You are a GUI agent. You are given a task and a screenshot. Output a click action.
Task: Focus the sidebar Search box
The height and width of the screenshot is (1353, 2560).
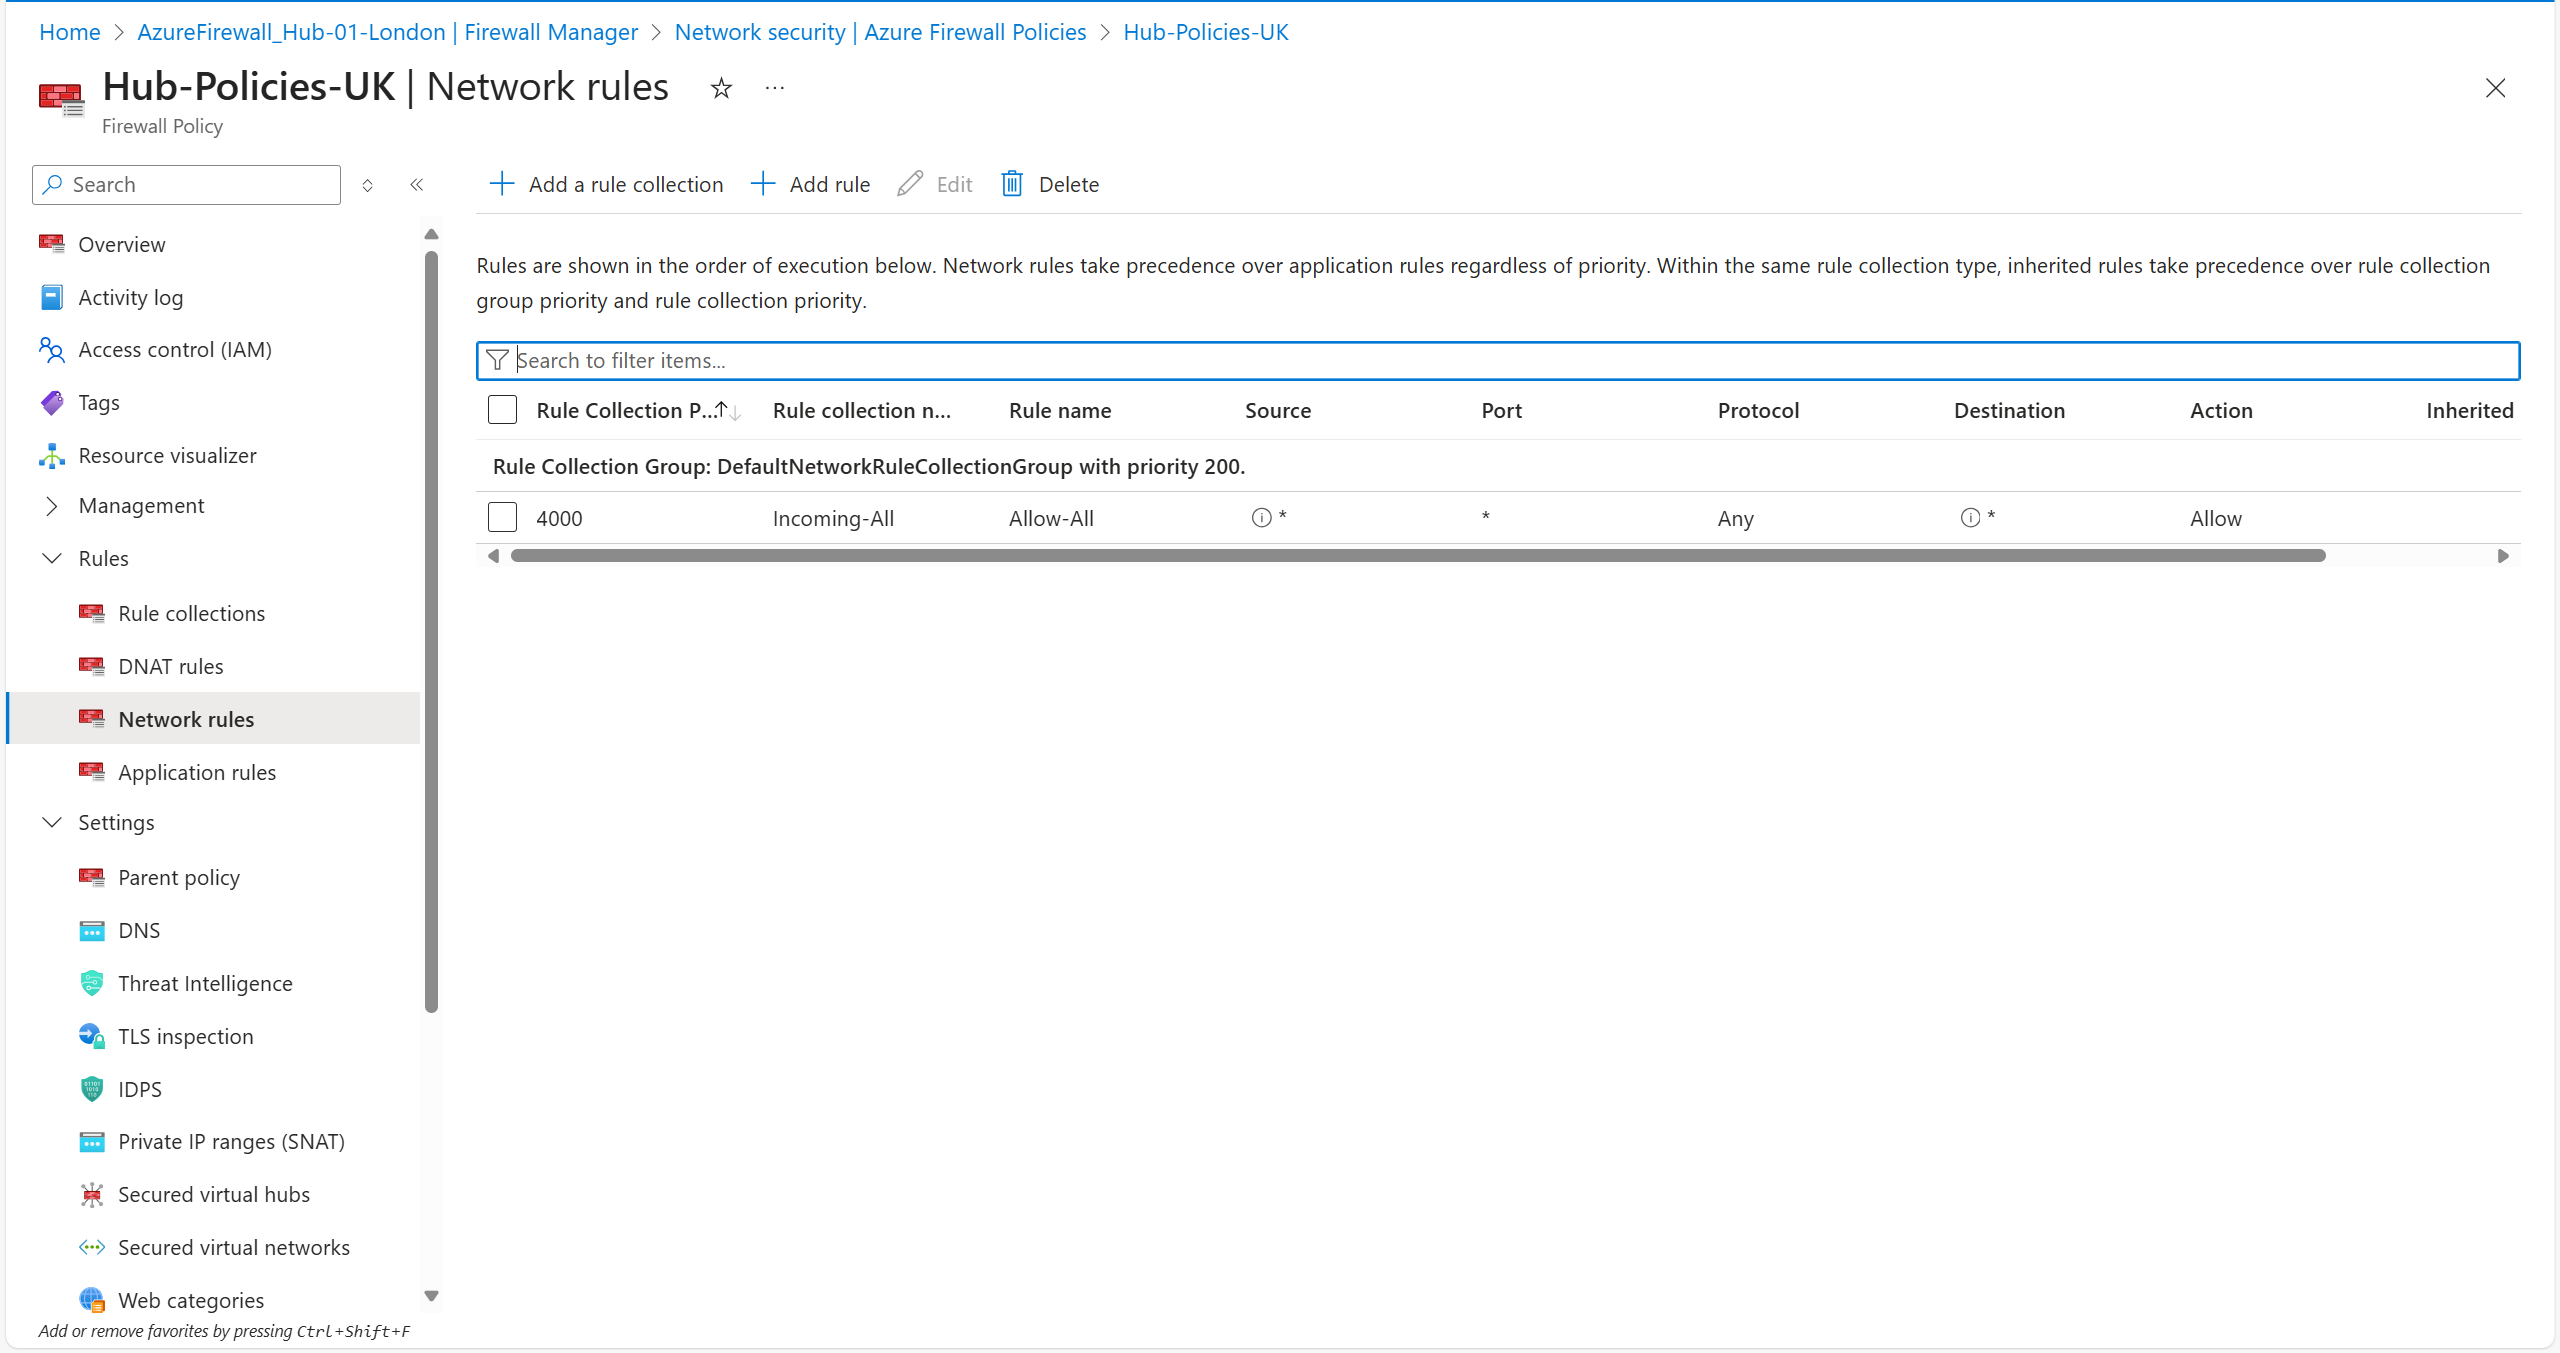point(186,185)
